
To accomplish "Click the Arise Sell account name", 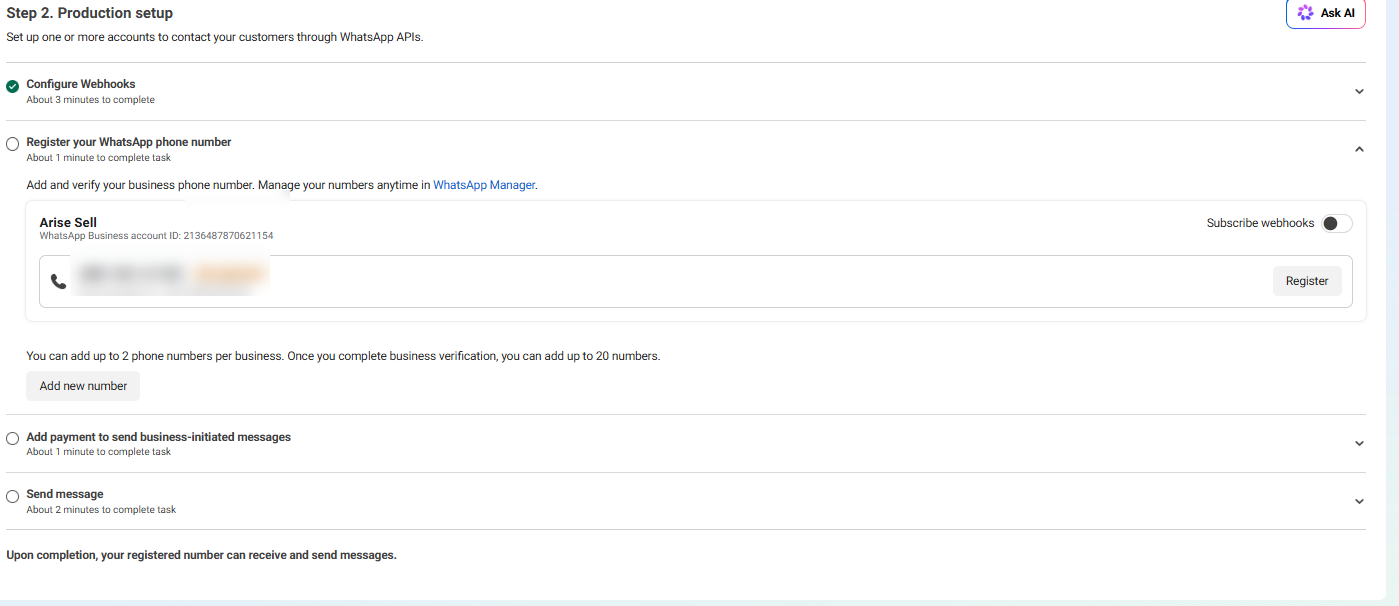I will [68, 222].
